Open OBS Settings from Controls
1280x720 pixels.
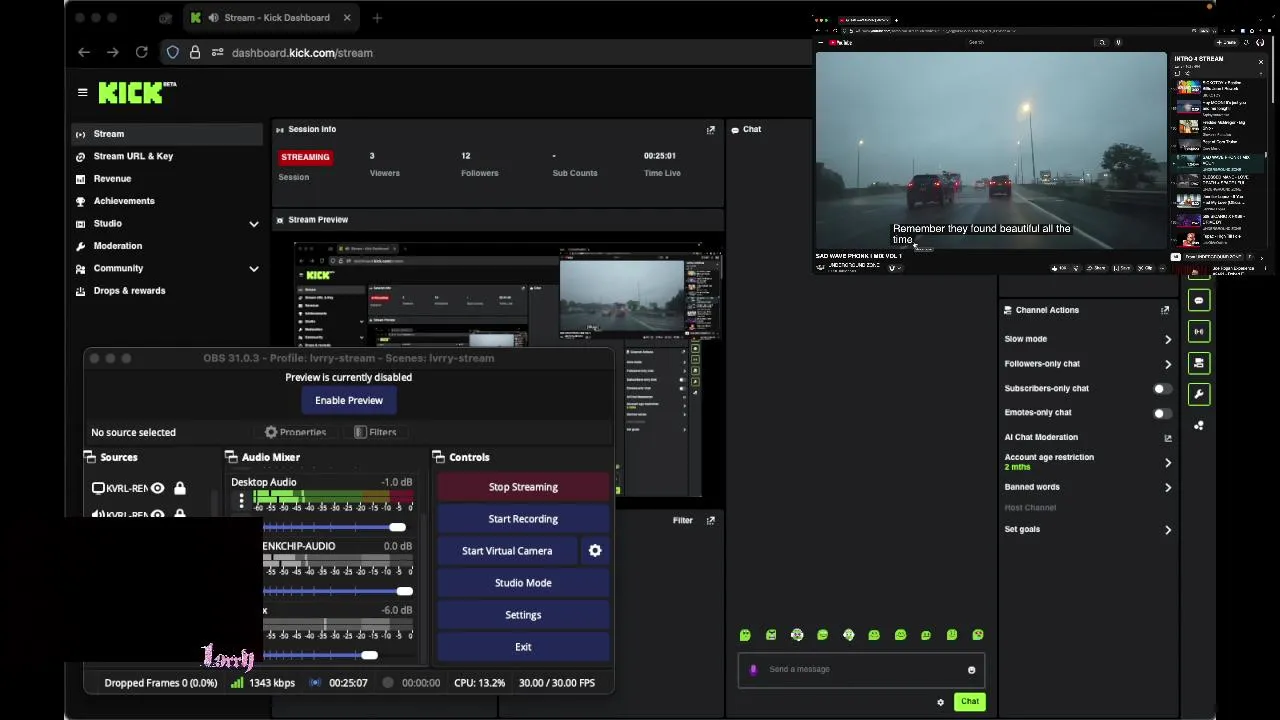point(523,615)
